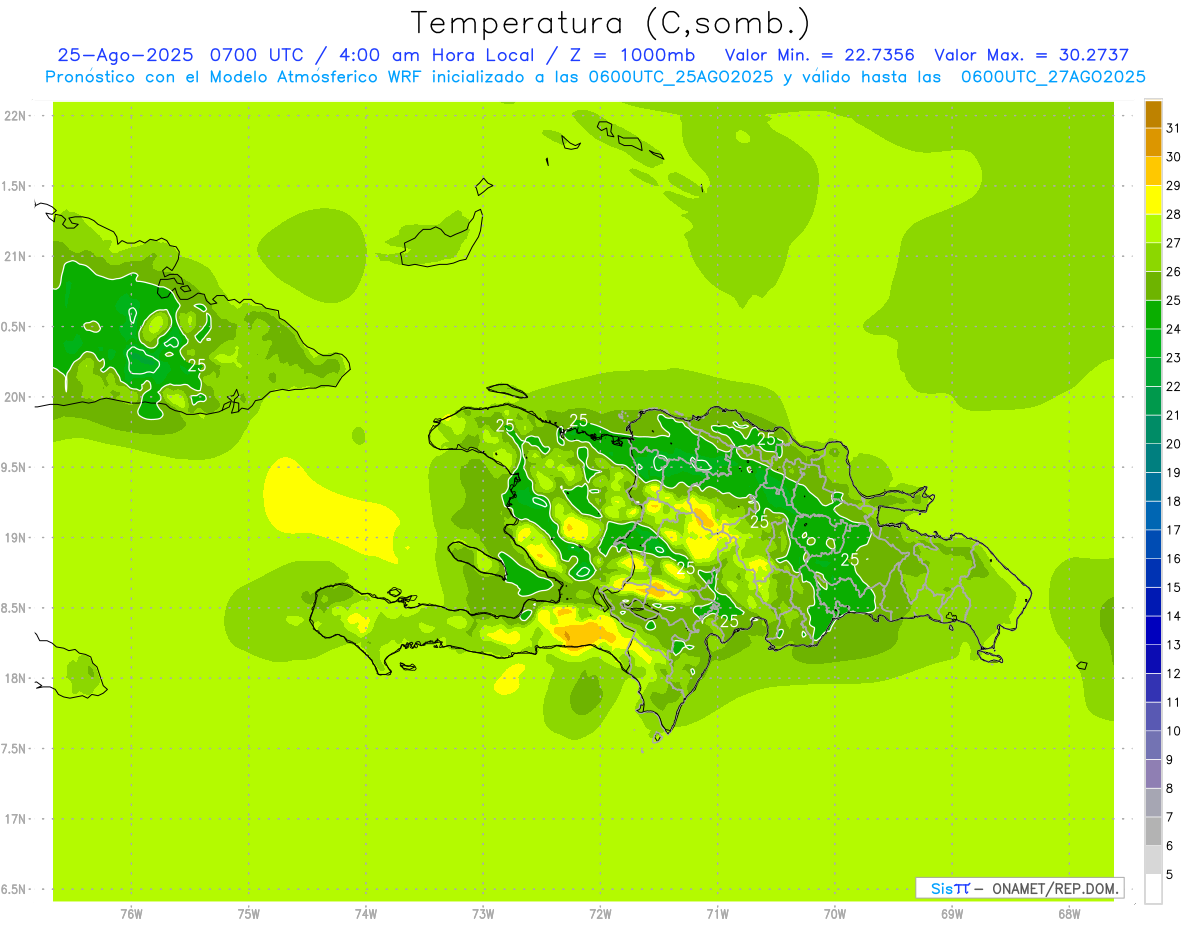Click the legend value 8

click(1170, 789)
